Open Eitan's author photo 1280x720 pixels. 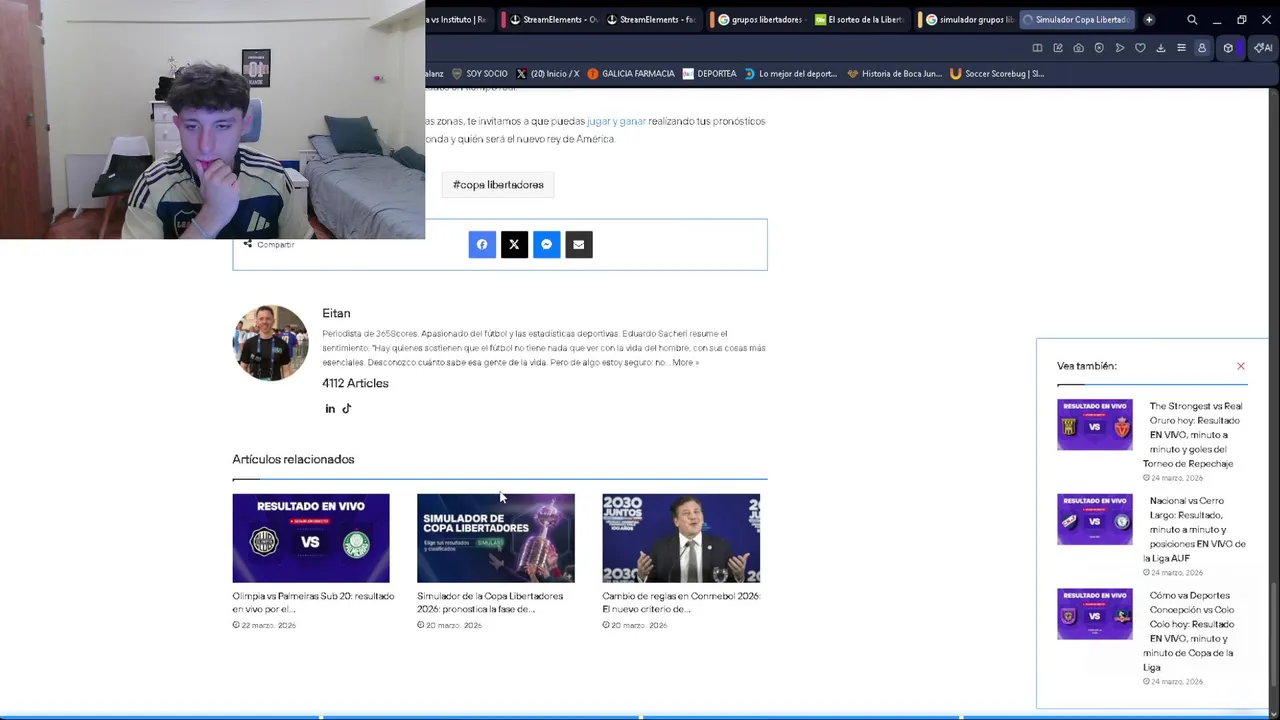tap(270, 343)
